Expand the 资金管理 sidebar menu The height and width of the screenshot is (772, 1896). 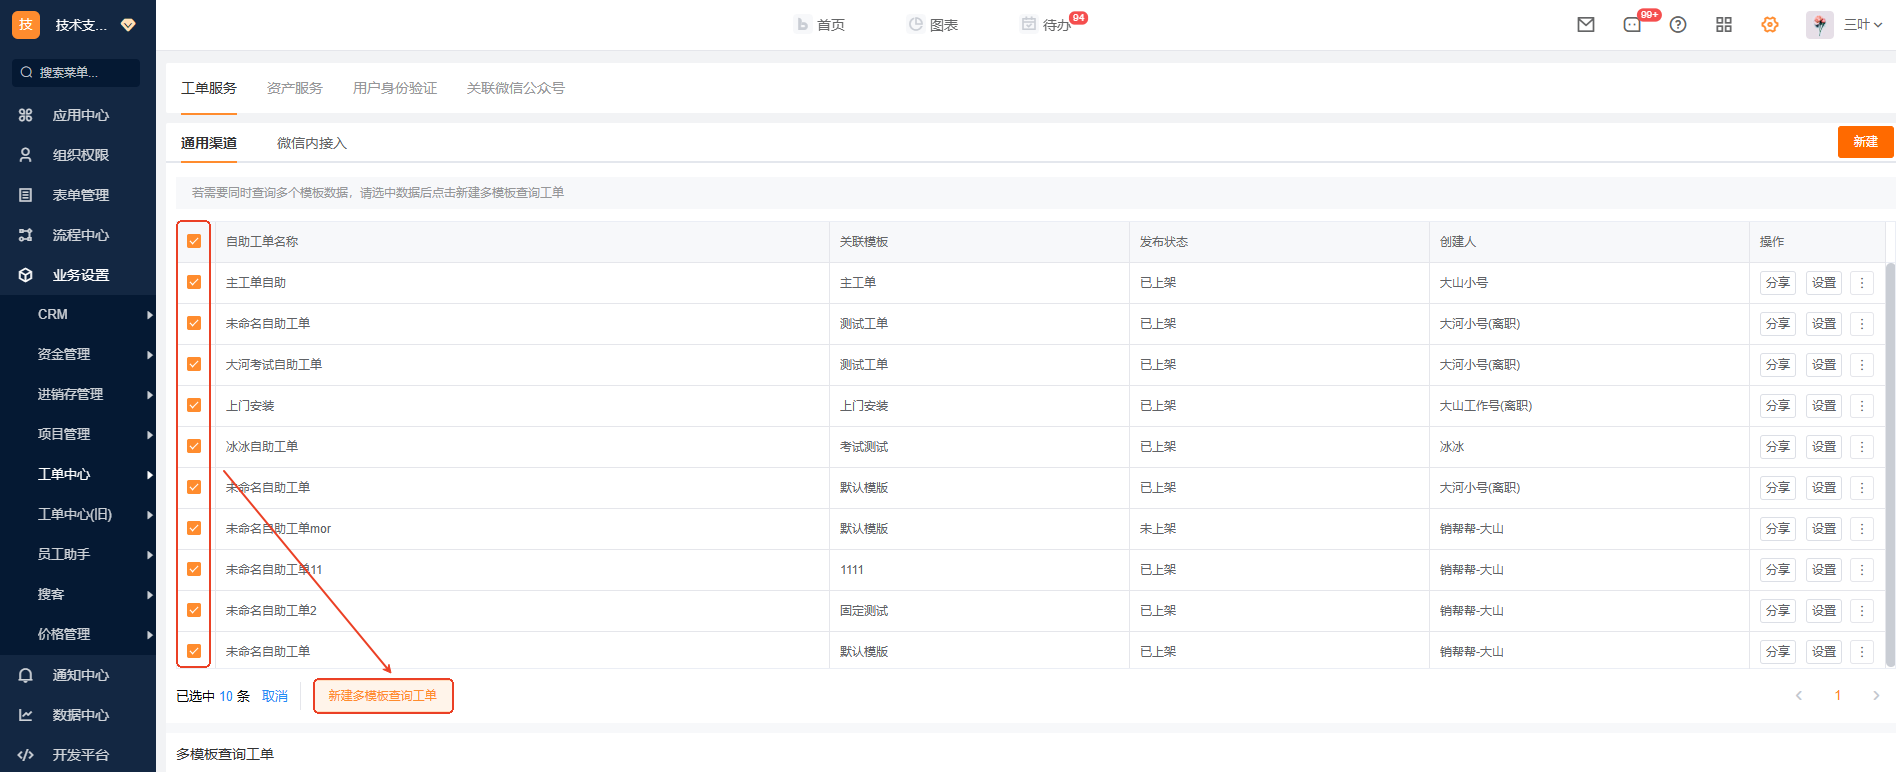point(90,354)
